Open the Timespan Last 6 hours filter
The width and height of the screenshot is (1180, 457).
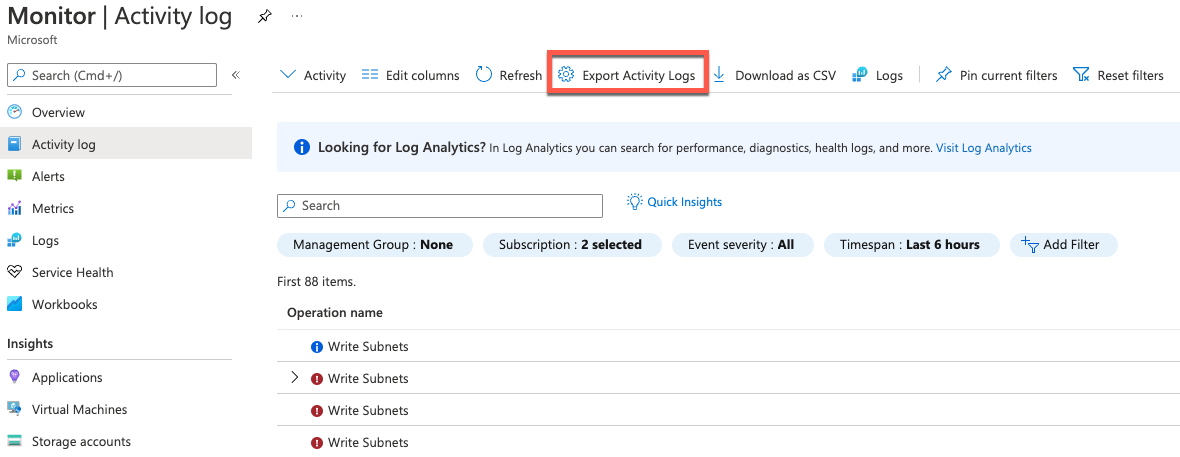click(x=911, y=245)
